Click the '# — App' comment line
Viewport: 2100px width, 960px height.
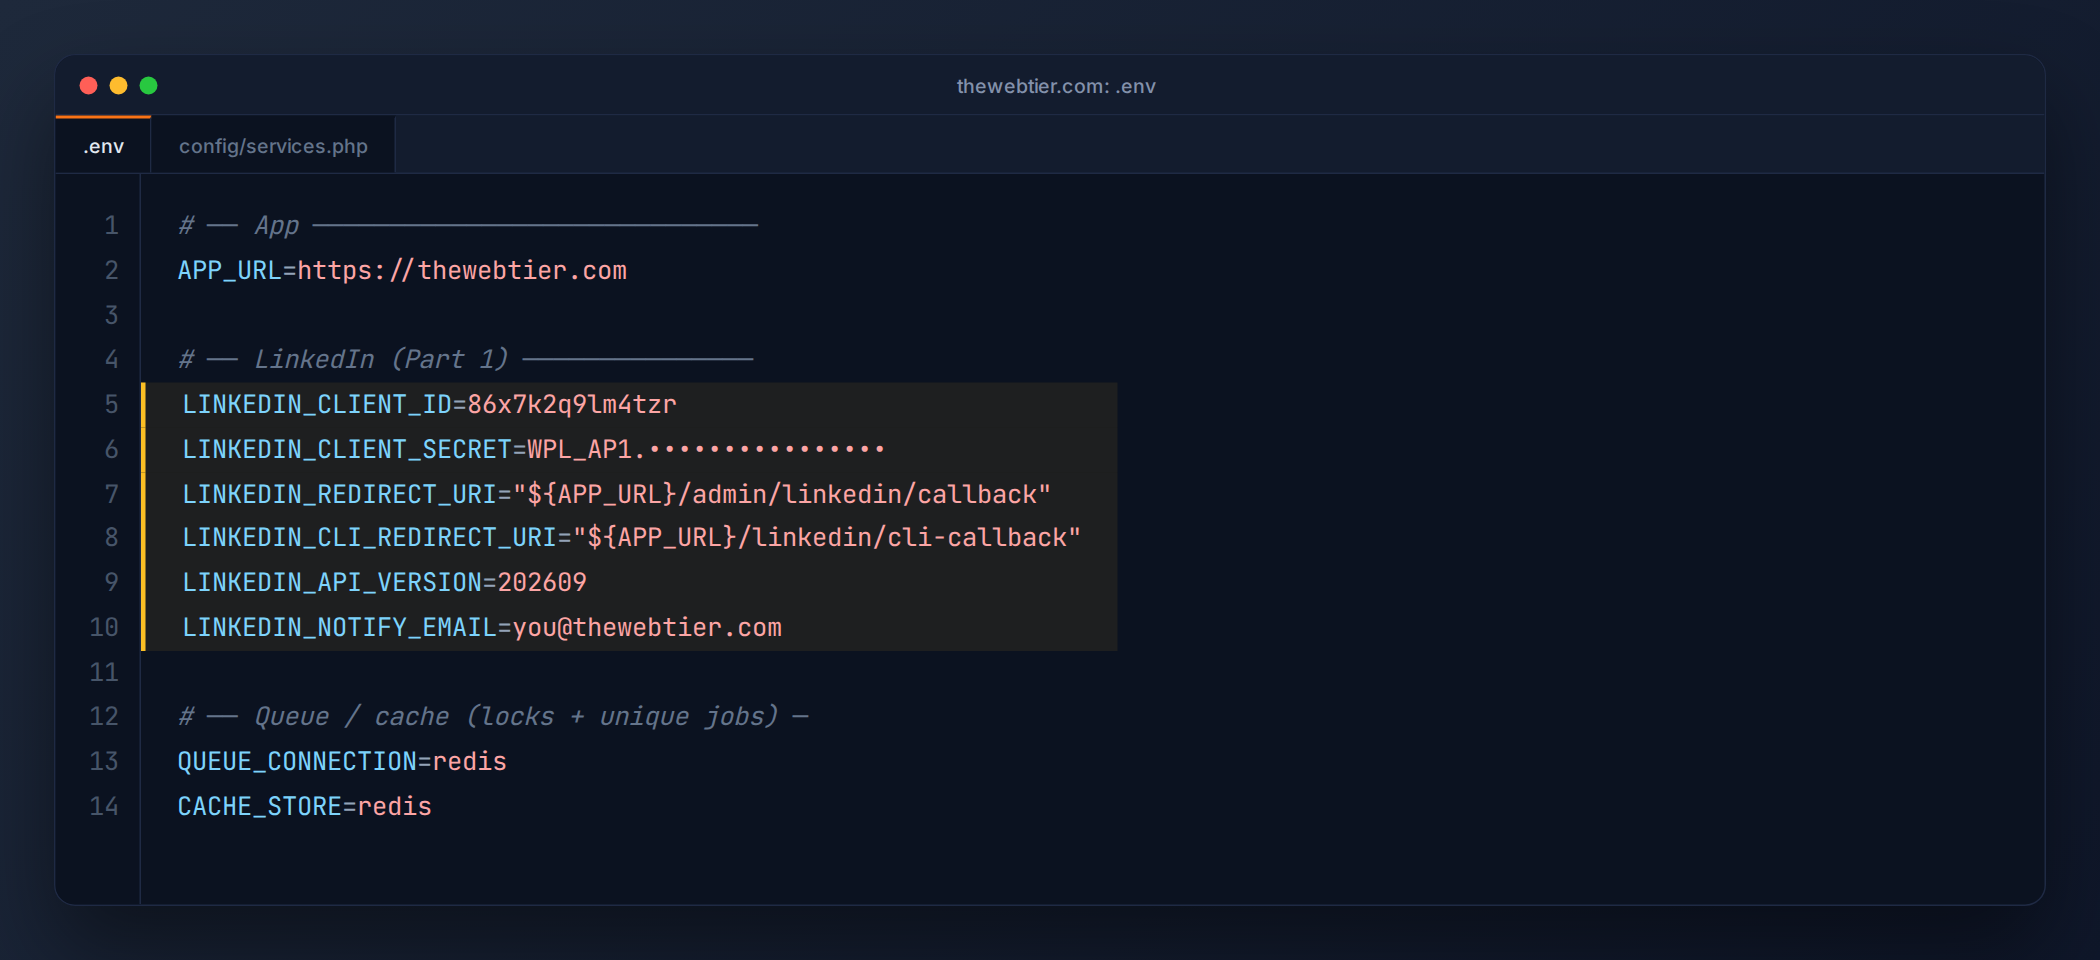point(468,226)
